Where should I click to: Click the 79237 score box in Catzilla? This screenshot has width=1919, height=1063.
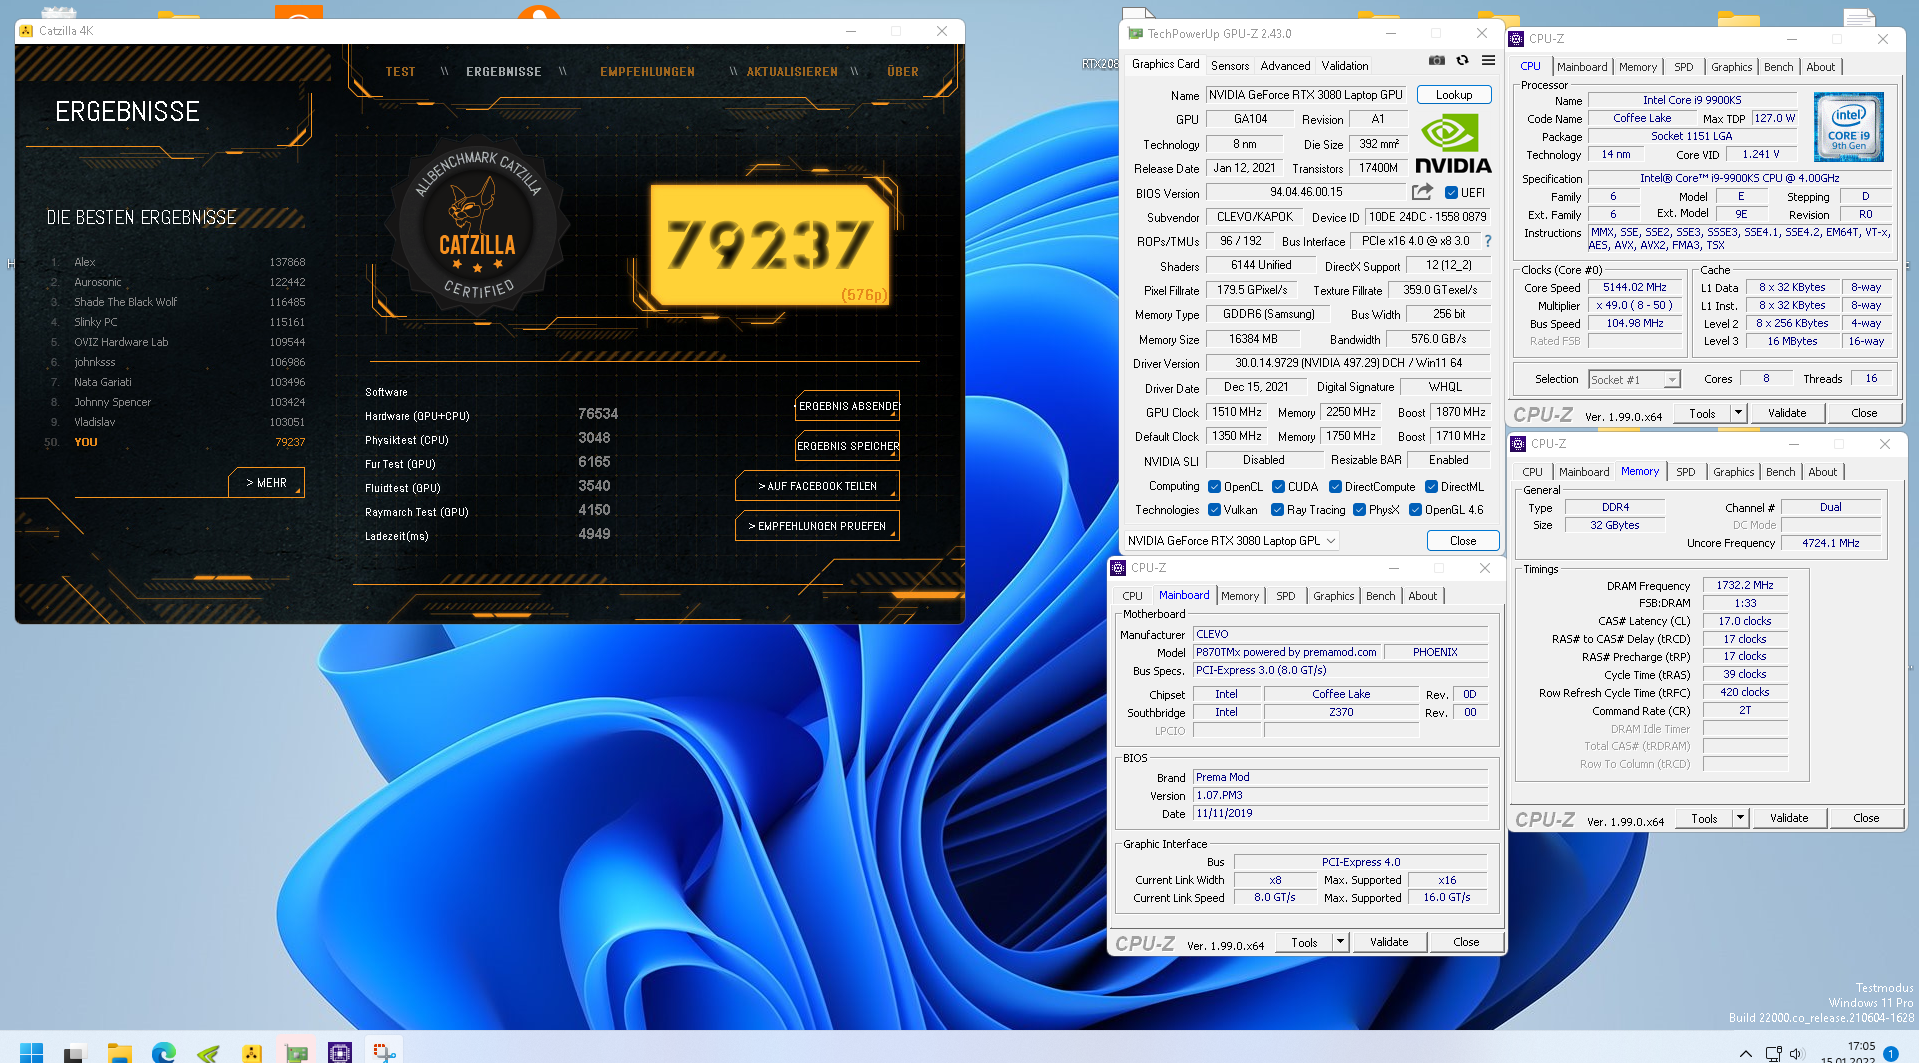click(769, 245)
